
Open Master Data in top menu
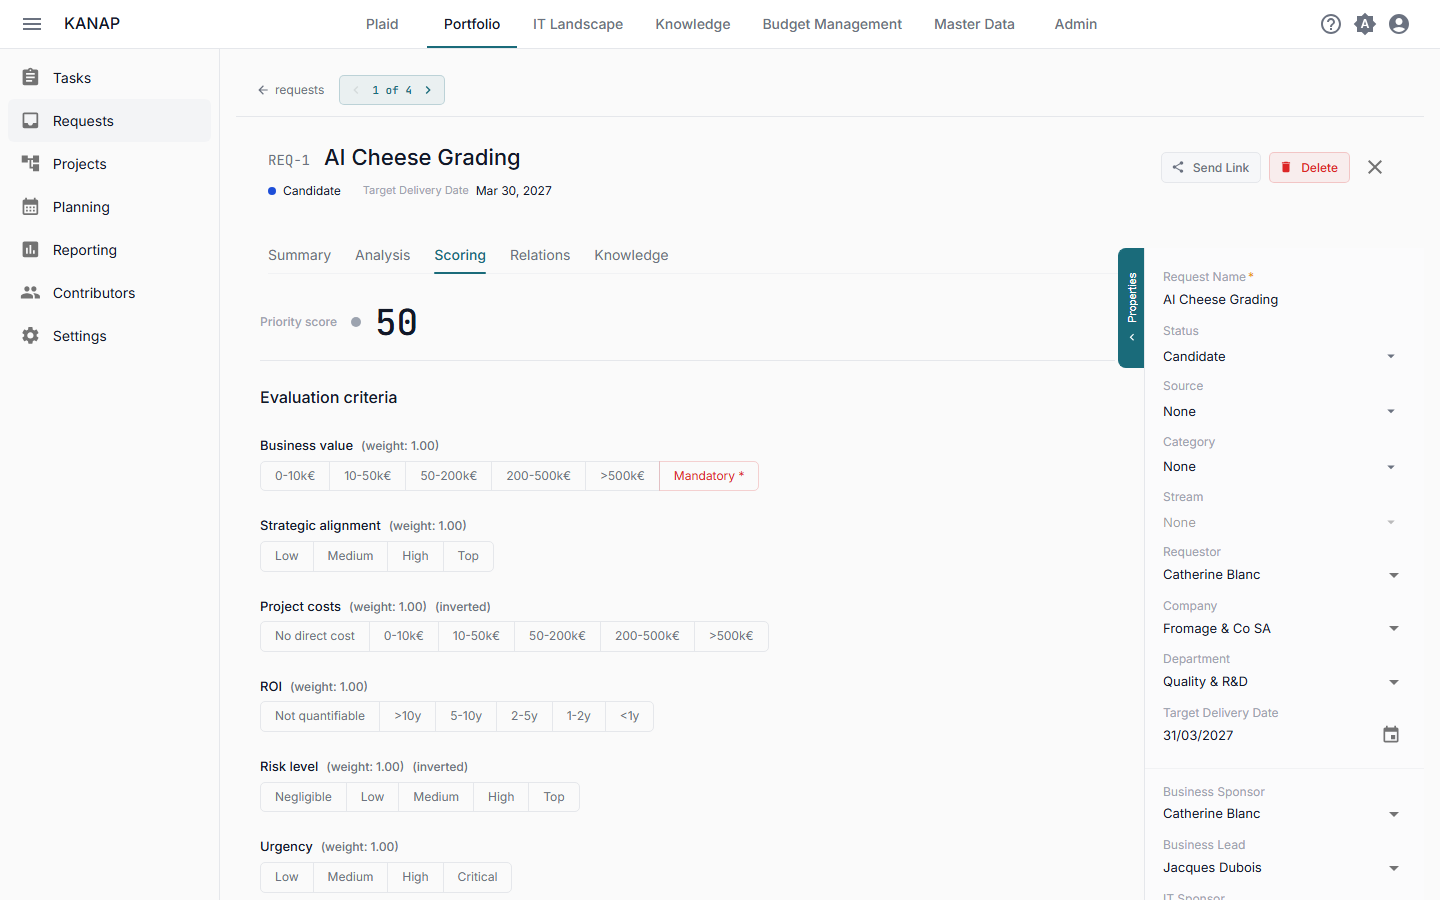(974, 24)
